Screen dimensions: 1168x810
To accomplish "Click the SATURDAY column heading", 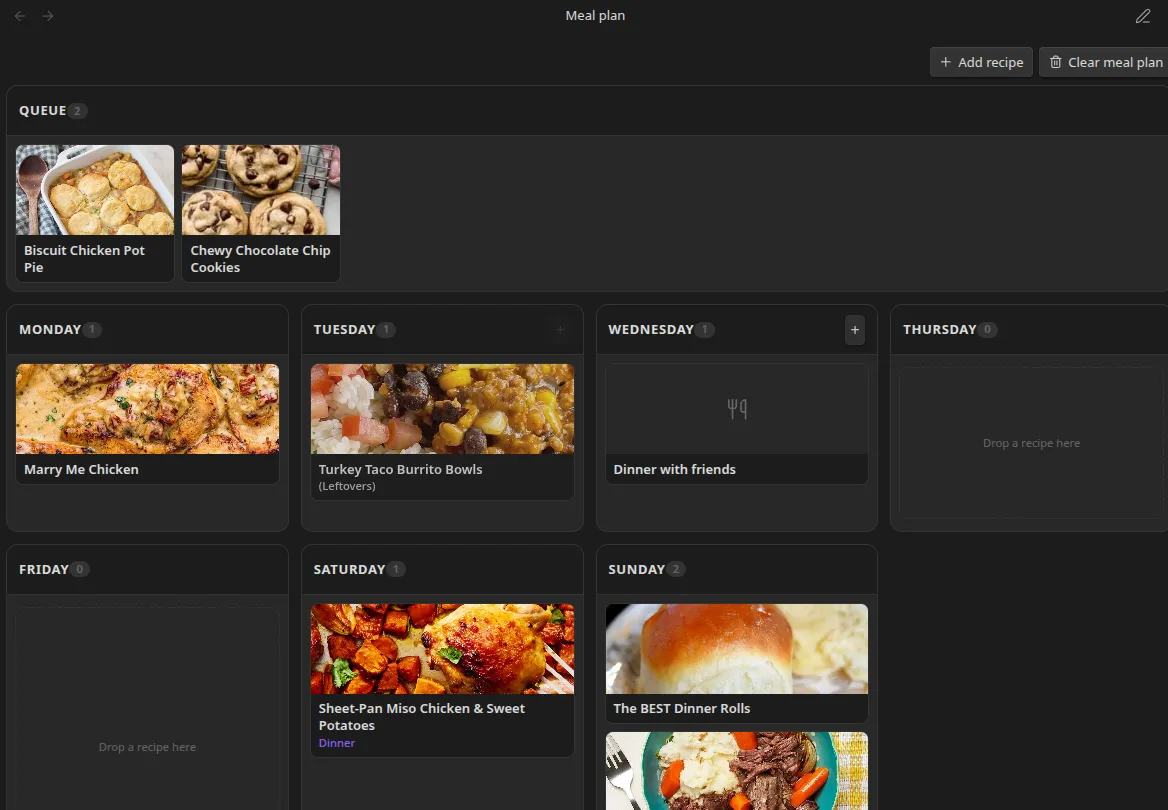I will point(349,569).
